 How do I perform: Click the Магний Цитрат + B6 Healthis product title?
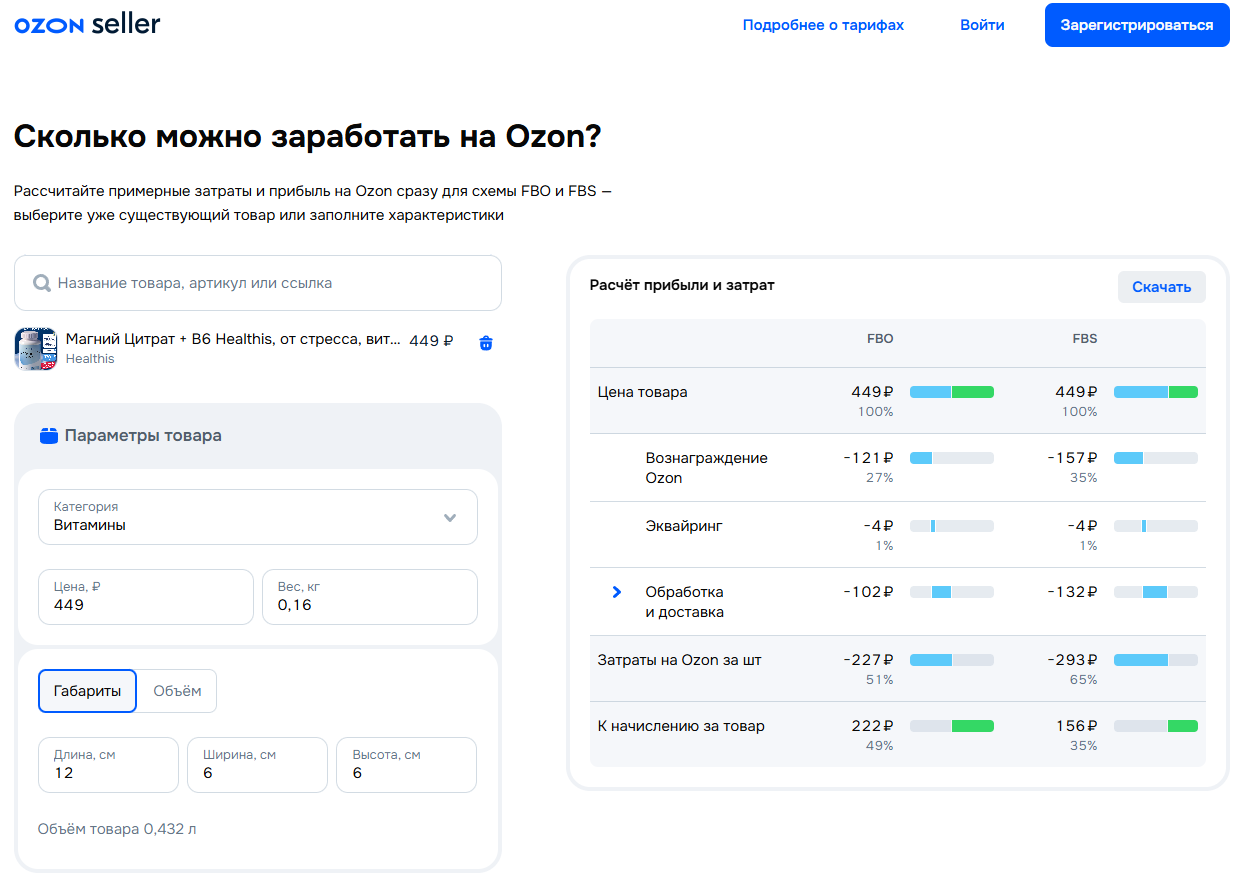pos(234,339)
